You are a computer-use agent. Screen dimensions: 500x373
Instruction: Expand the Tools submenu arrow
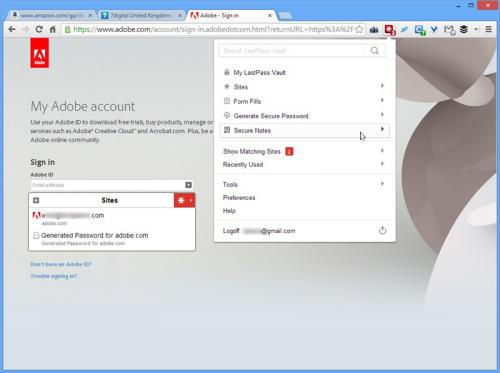click(x=382, y=184)
